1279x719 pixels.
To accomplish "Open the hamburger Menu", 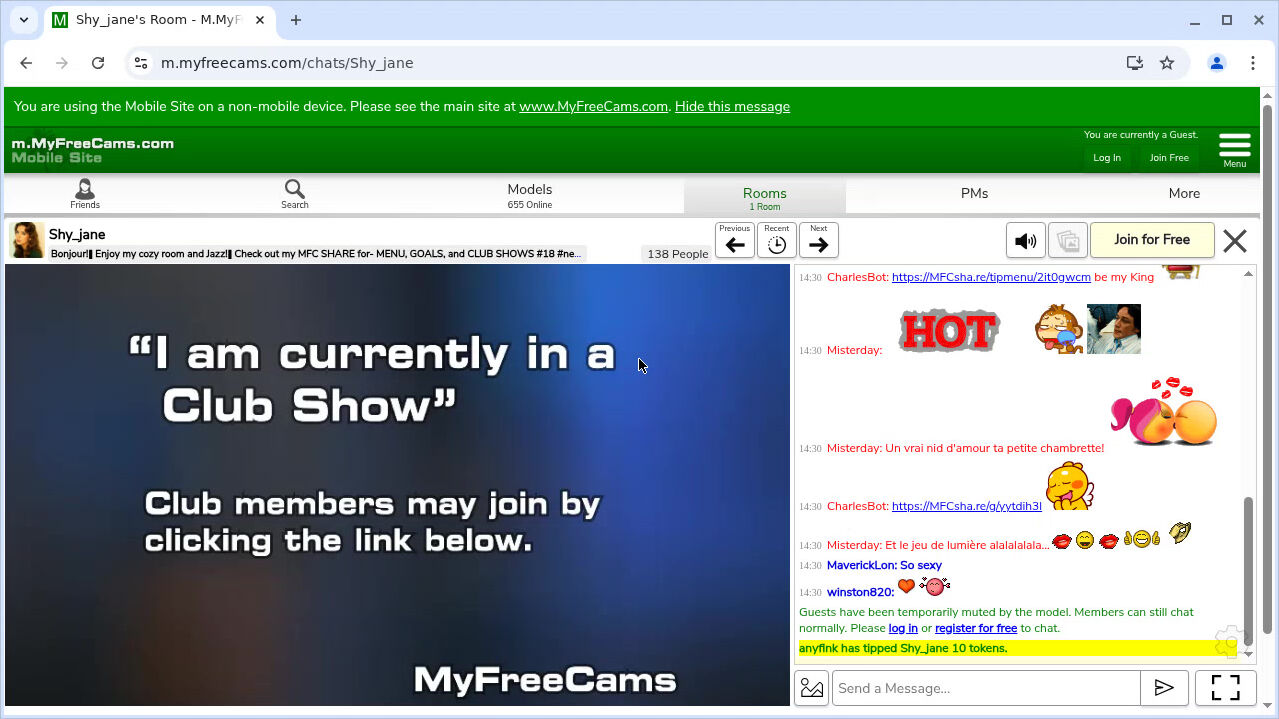I will pos(1235,149).
